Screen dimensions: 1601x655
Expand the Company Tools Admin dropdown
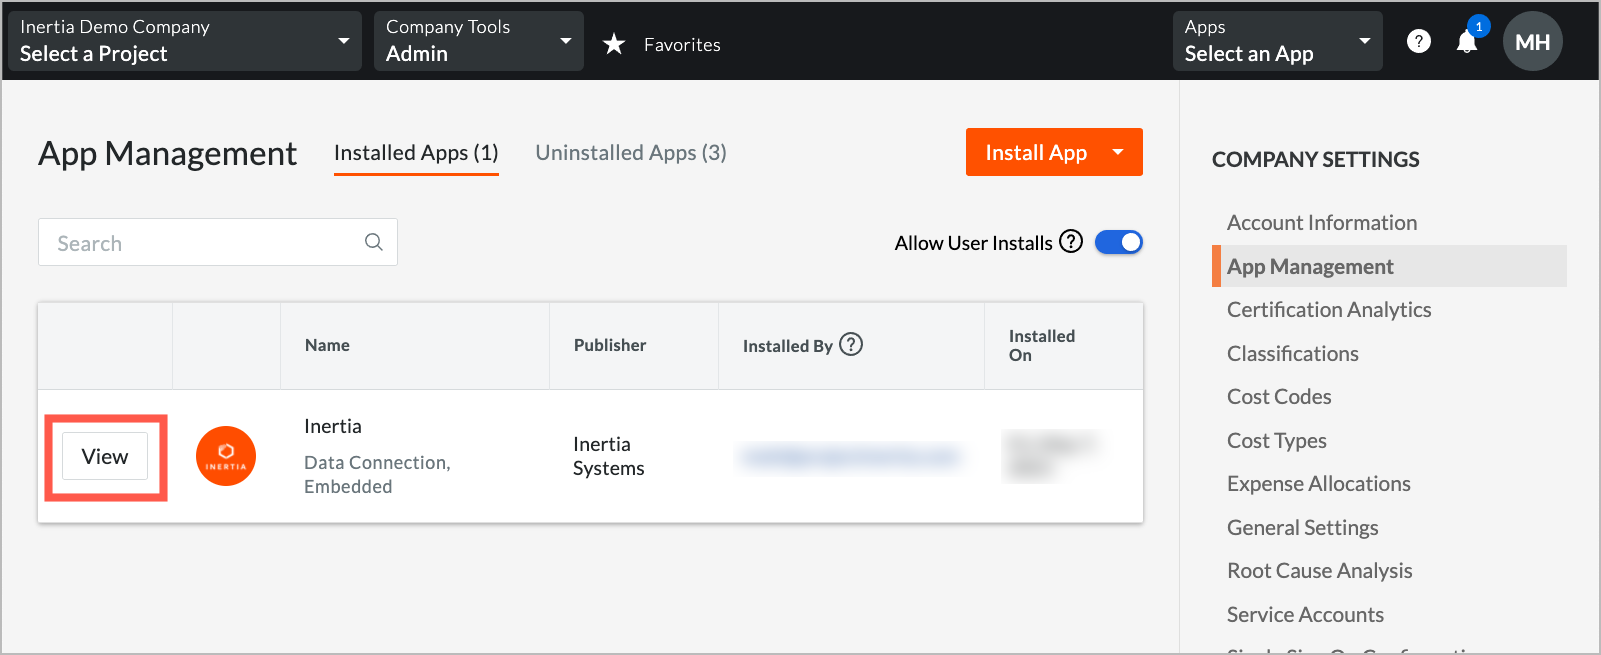pos(479,41)
